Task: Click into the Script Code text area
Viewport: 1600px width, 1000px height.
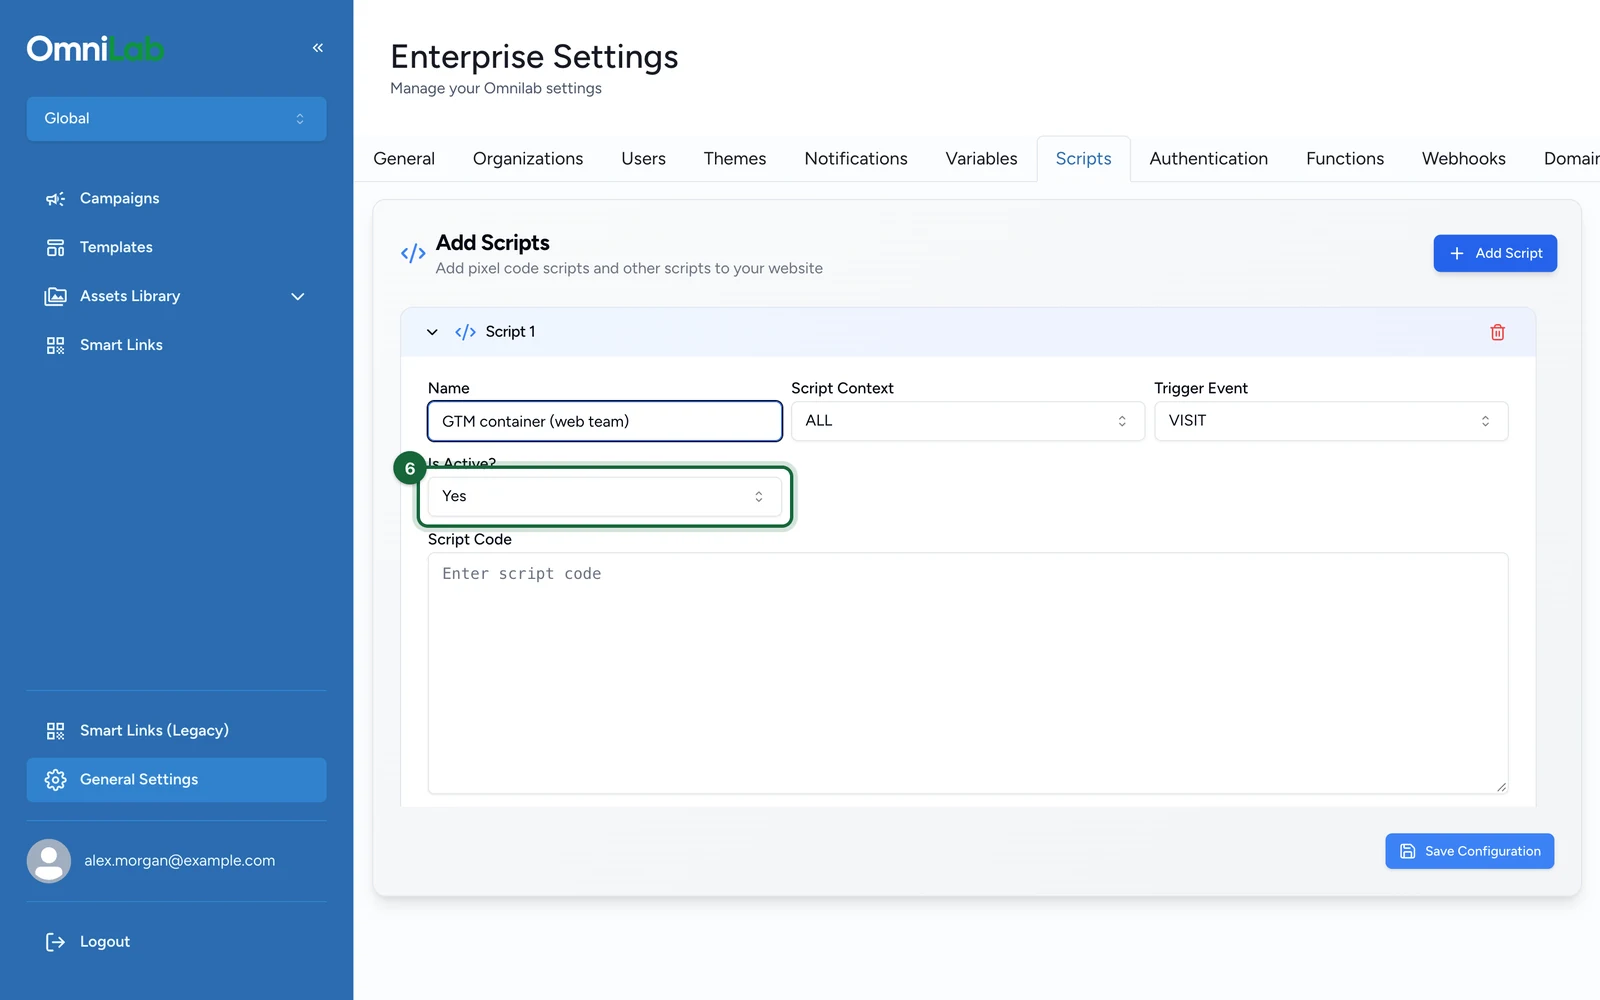Action: click(x=968, y=674)
